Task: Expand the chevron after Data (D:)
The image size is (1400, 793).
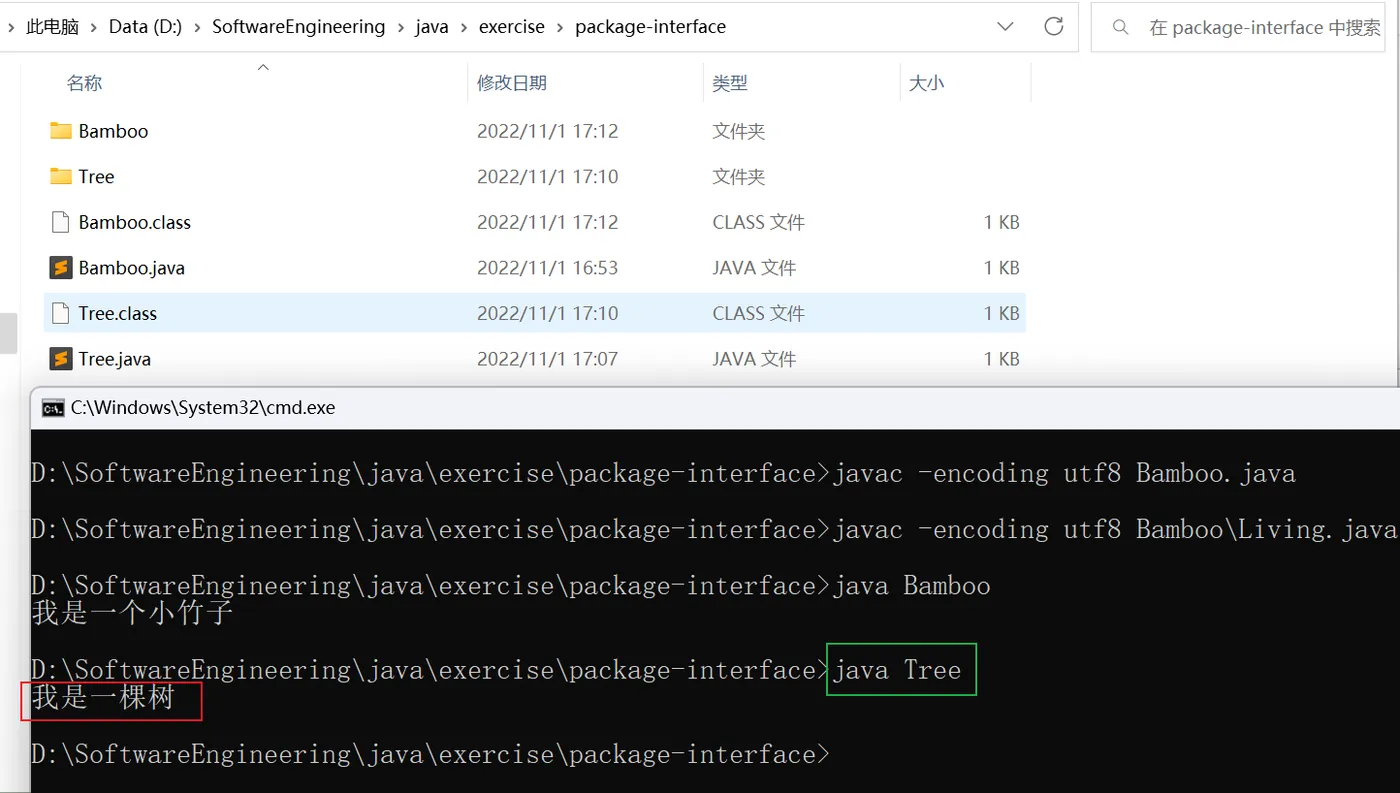Action: pos(197,27)
